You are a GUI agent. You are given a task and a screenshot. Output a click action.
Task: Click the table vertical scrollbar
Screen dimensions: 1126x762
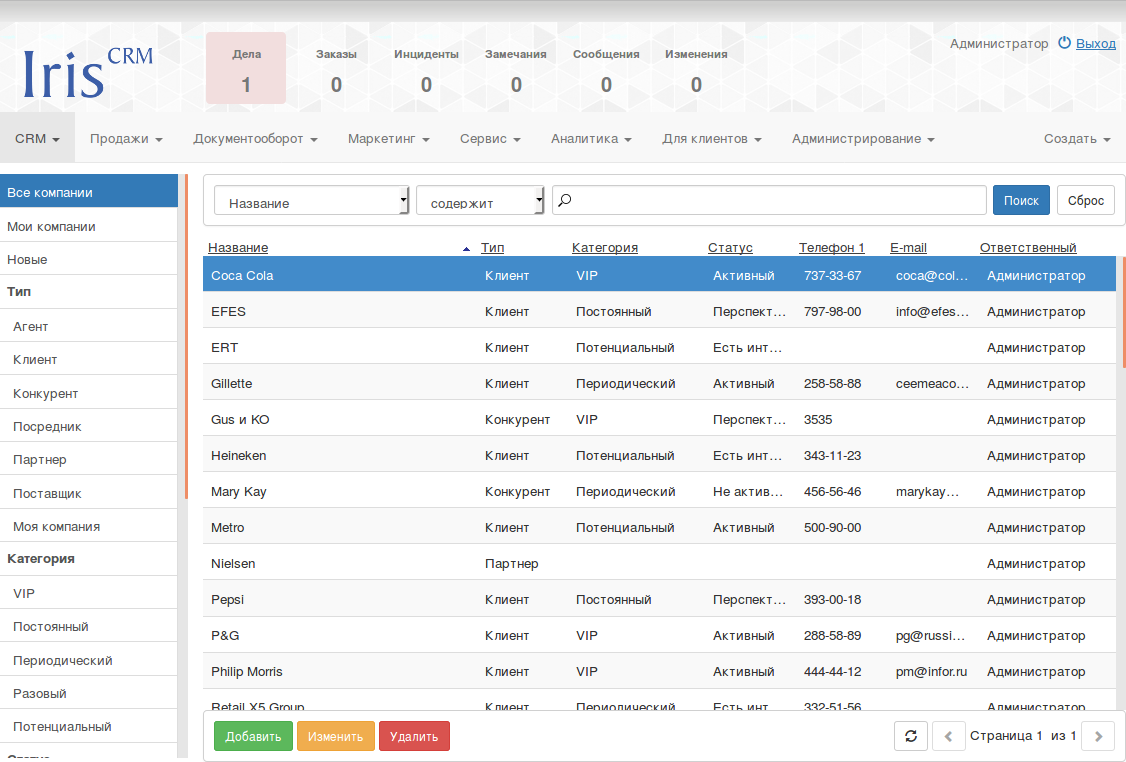tap(1123, 312)
